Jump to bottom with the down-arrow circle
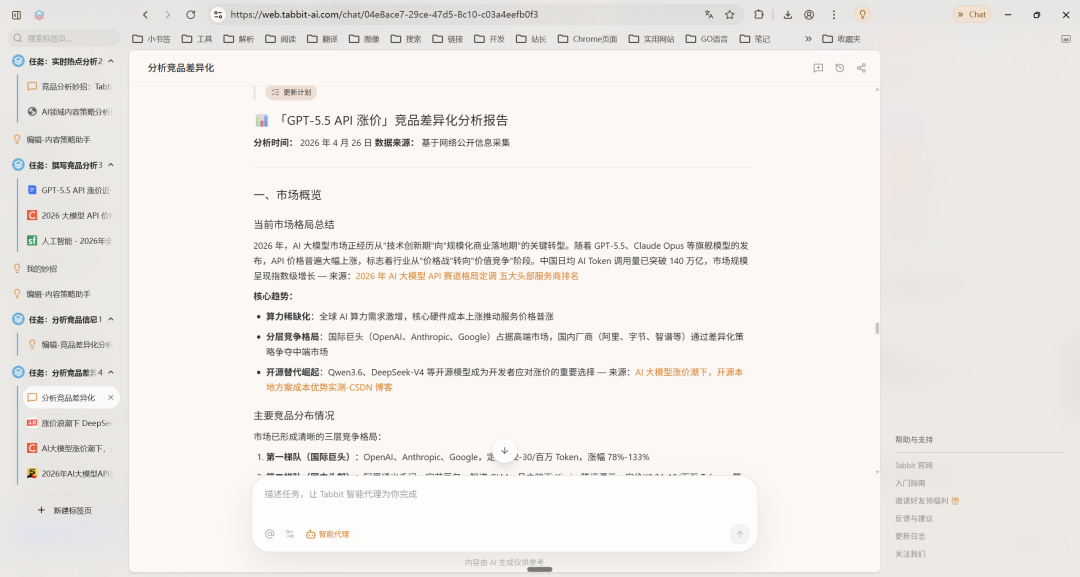1080x577 pixels. pos(504,451)
